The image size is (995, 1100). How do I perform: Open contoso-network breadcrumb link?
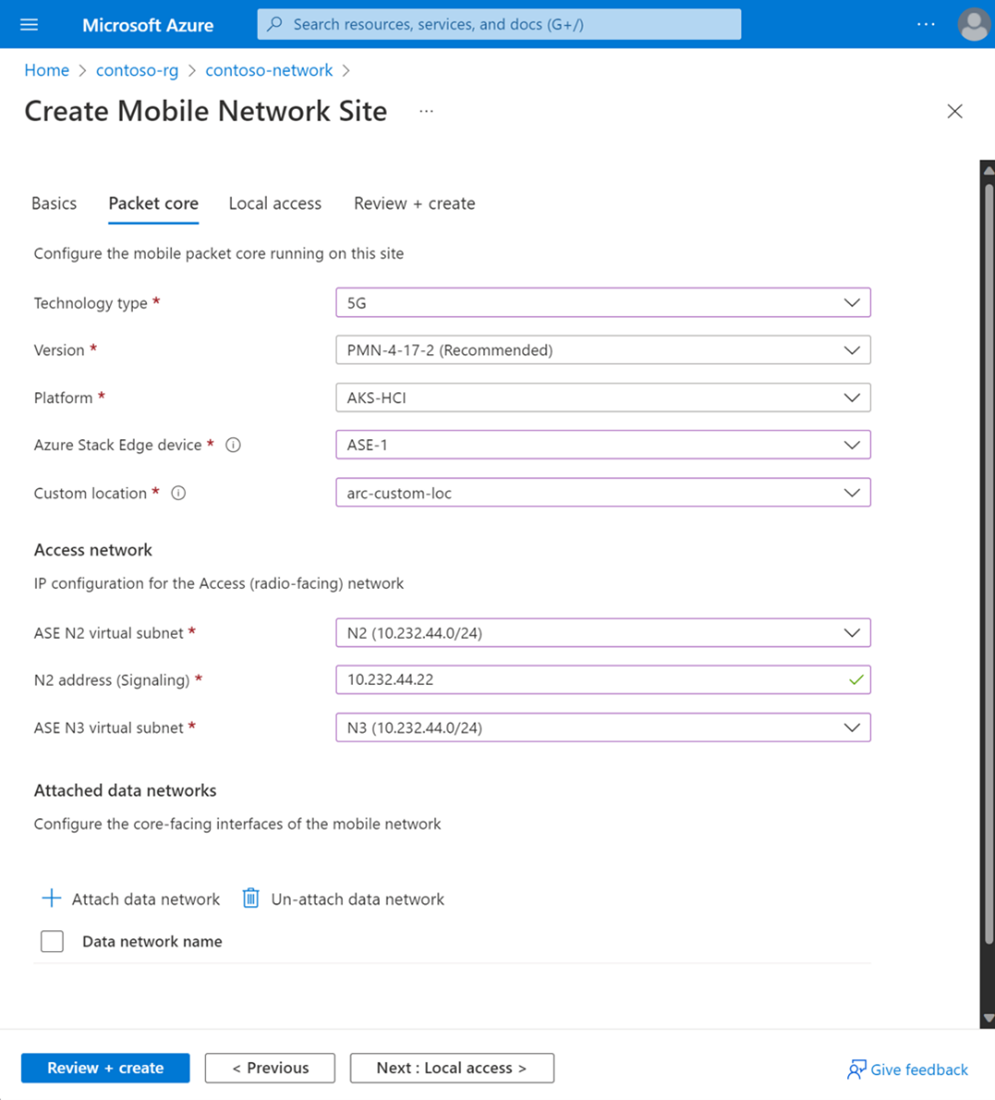point(269,70)
